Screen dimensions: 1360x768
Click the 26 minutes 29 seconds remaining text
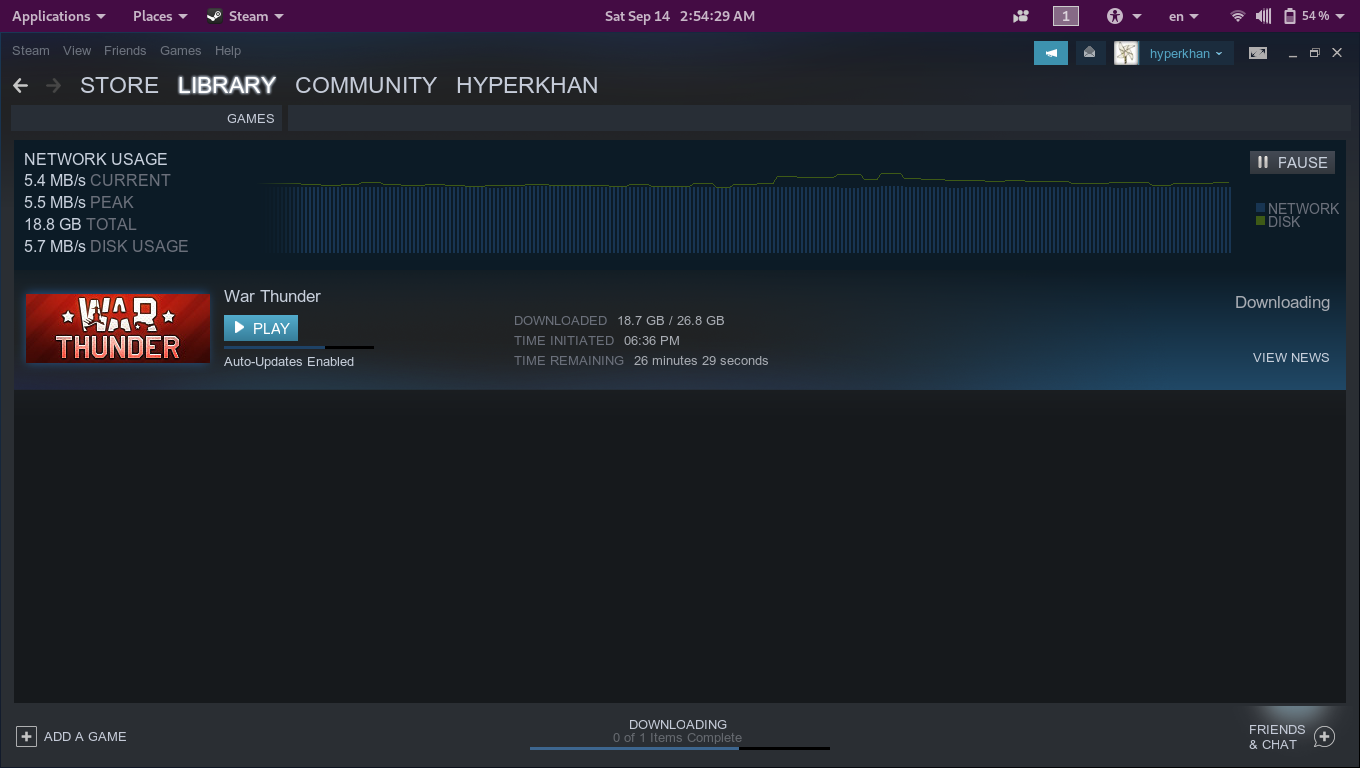[x=701, y=361]
